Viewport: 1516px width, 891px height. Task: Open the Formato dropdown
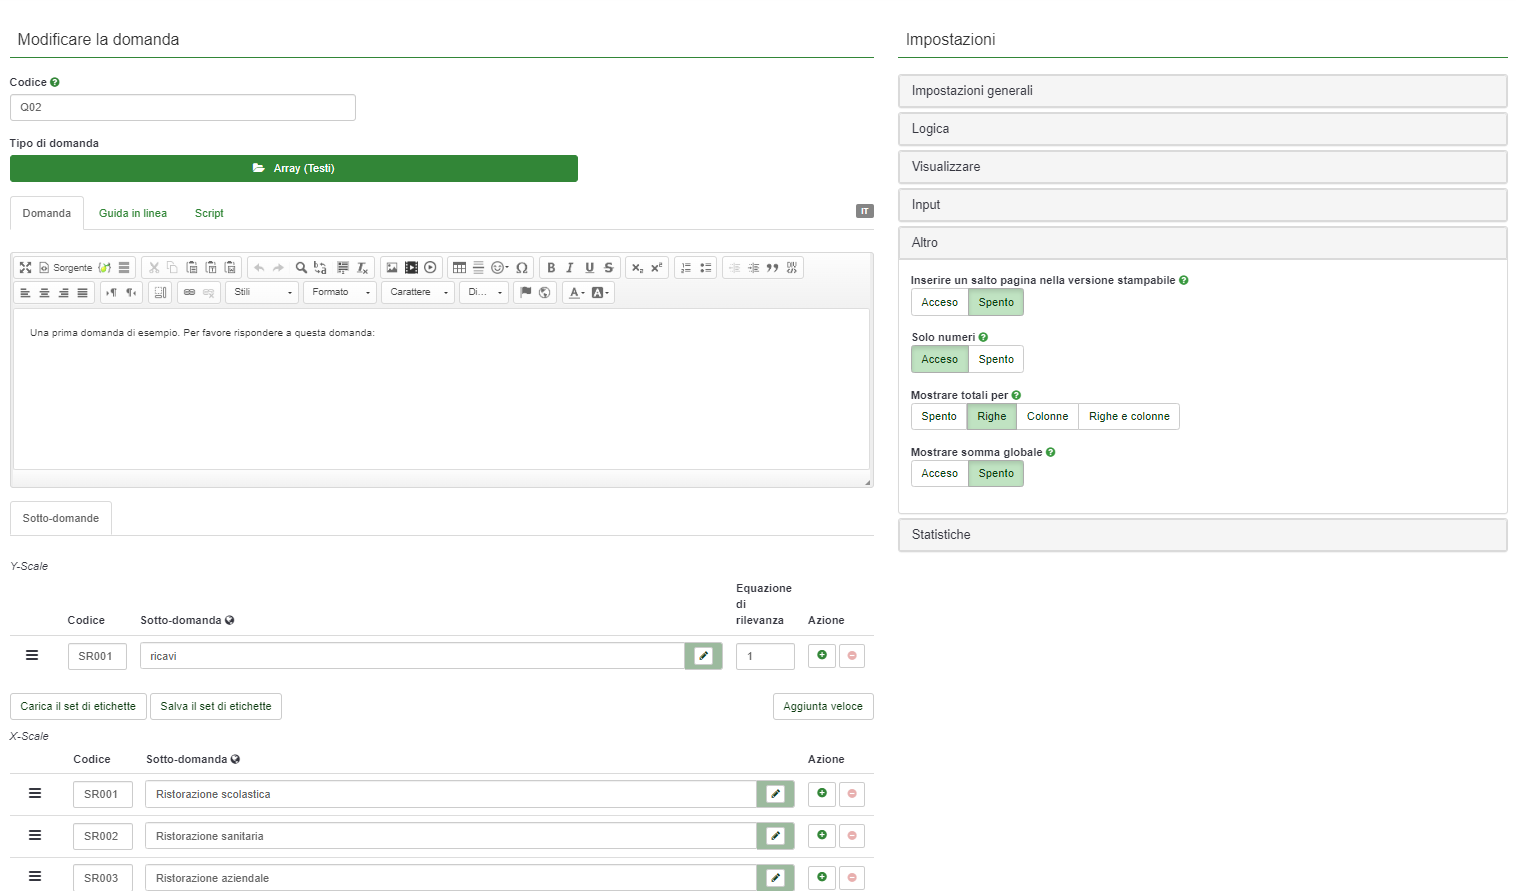[x=340, y=292]
